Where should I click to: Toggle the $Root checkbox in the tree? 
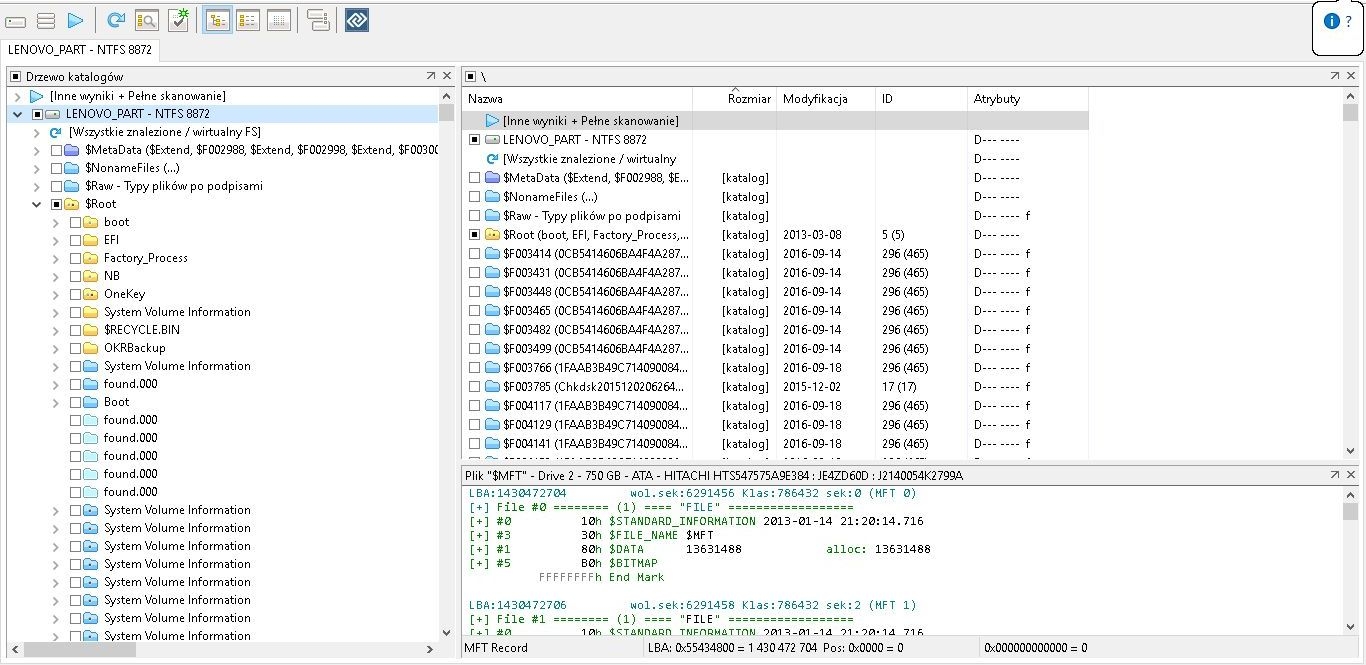tap(56, 204)
